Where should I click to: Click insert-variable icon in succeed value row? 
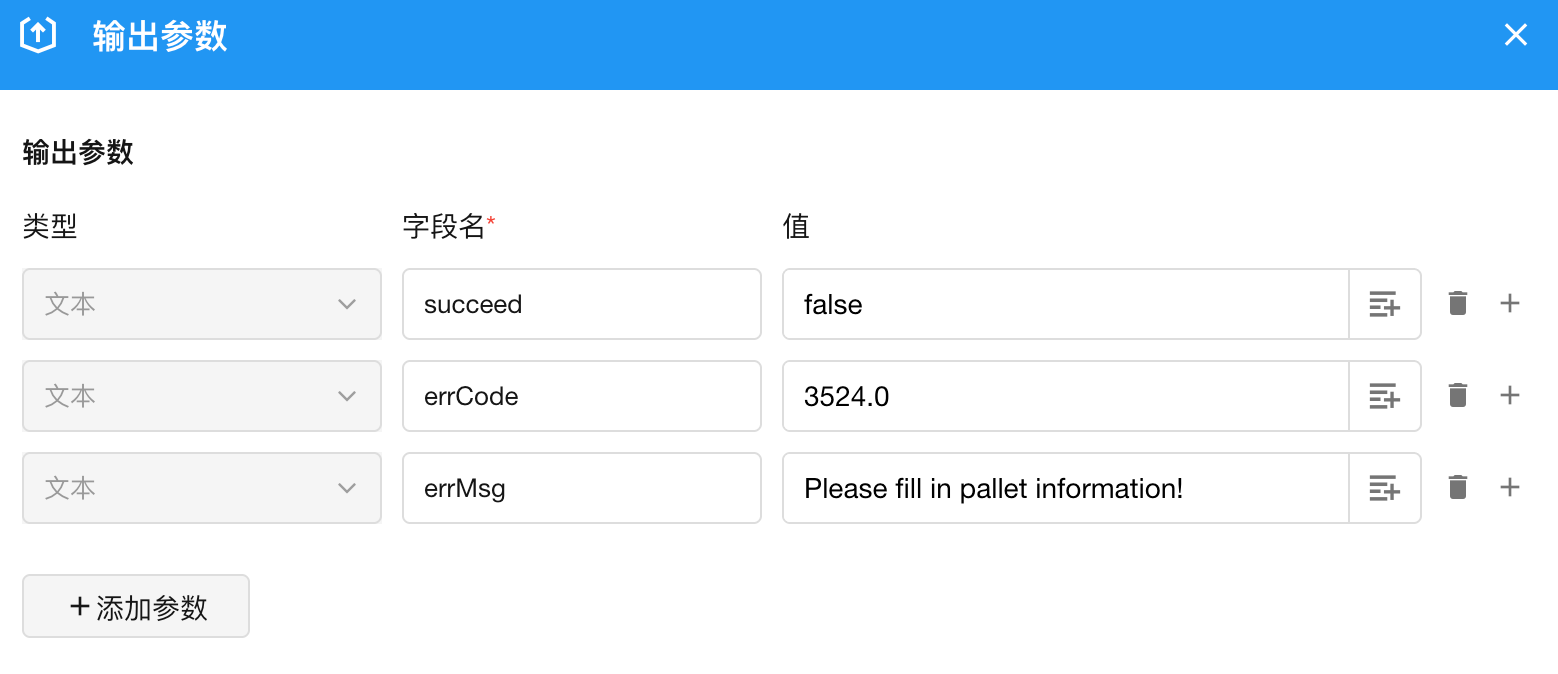click(x=1384, y=304)
